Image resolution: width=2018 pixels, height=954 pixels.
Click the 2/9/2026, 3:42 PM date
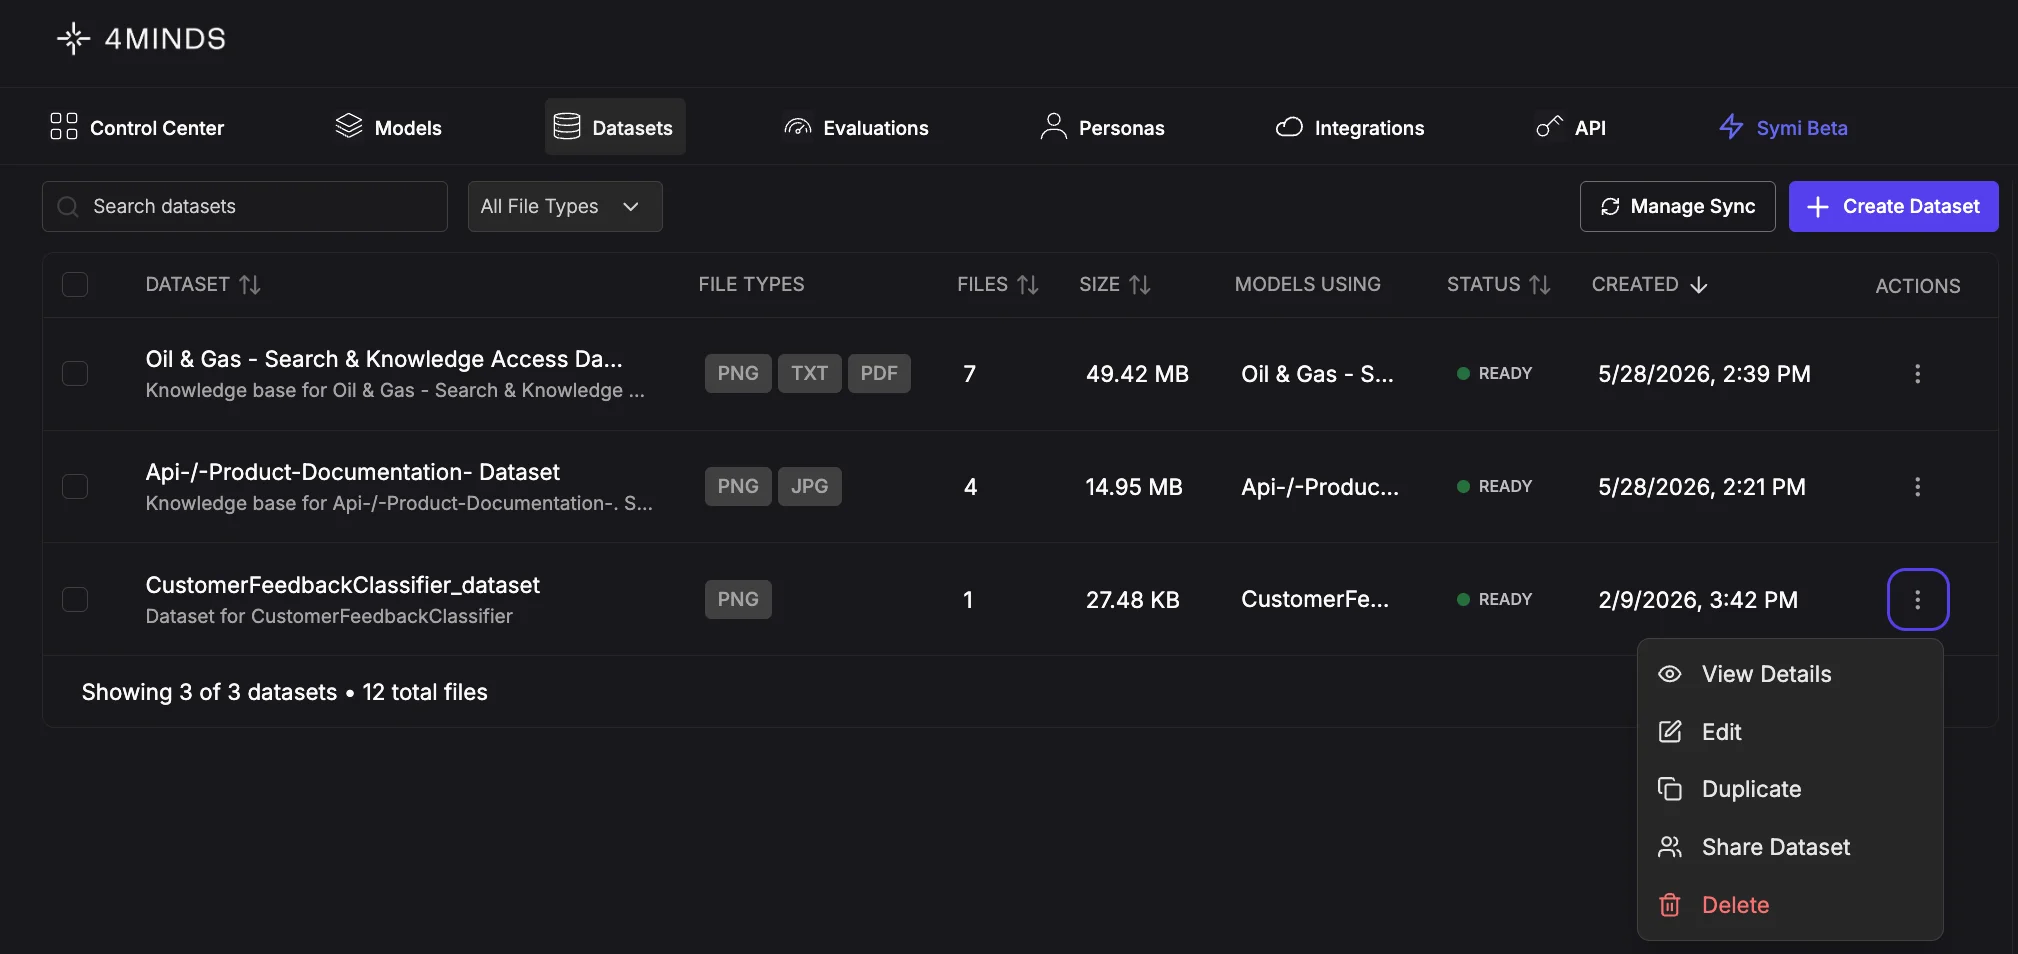(x=1698, y=600)
